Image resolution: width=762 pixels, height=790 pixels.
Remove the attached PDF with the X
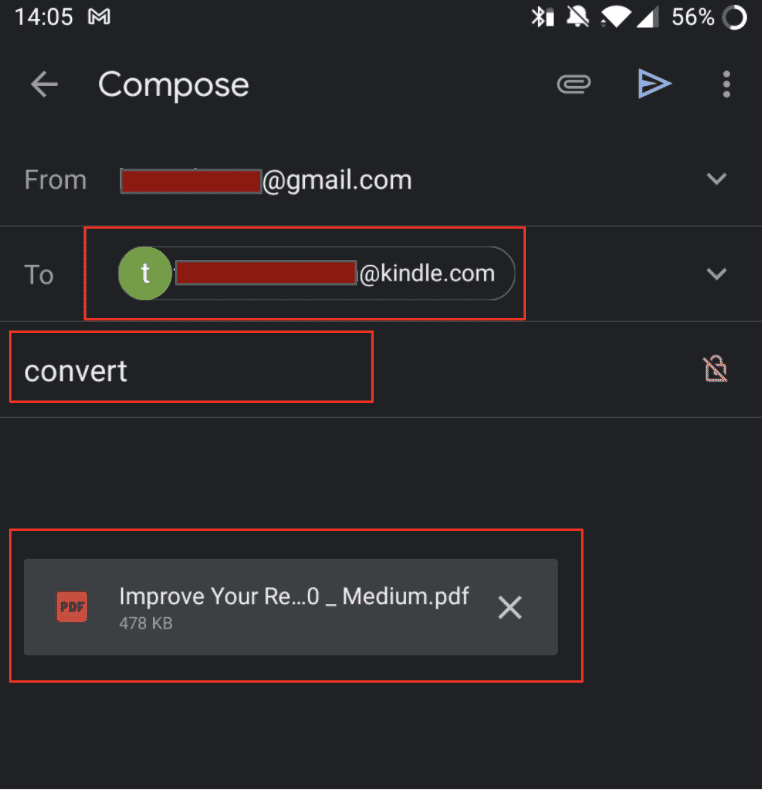coord(510,607)
